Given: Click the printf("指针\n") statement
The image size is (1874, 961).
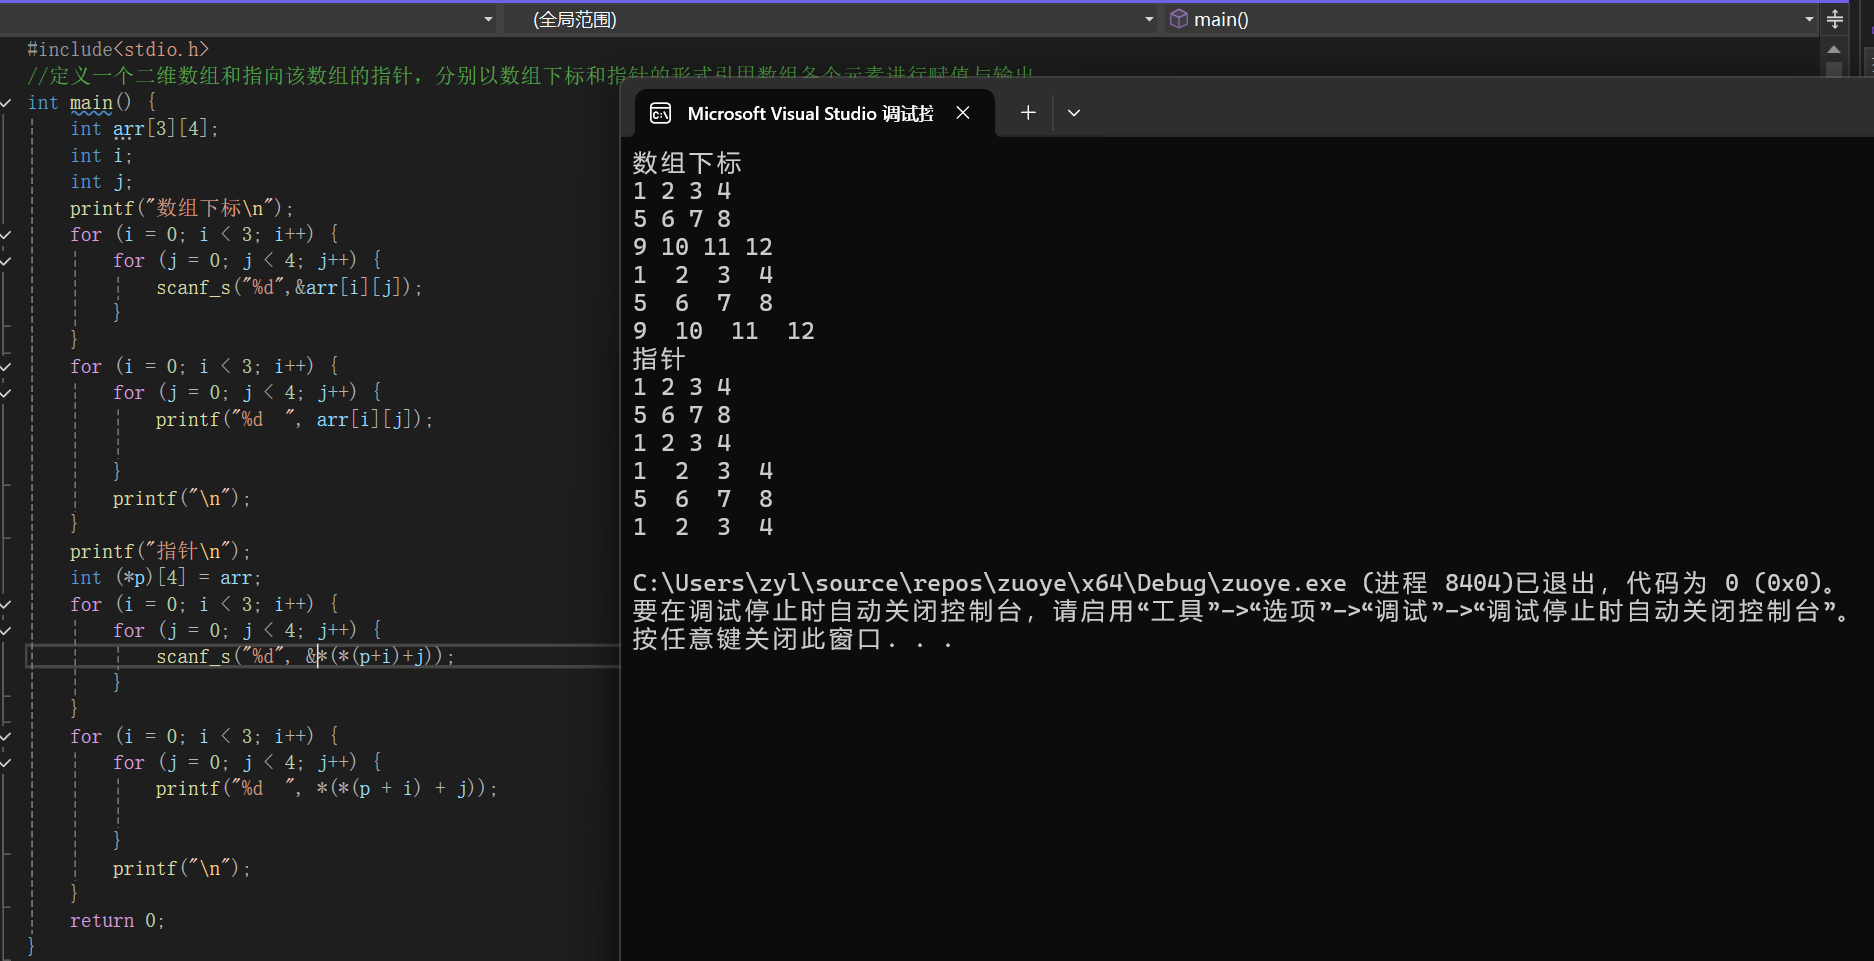Looking at the screenshot, I should point(160,551).
